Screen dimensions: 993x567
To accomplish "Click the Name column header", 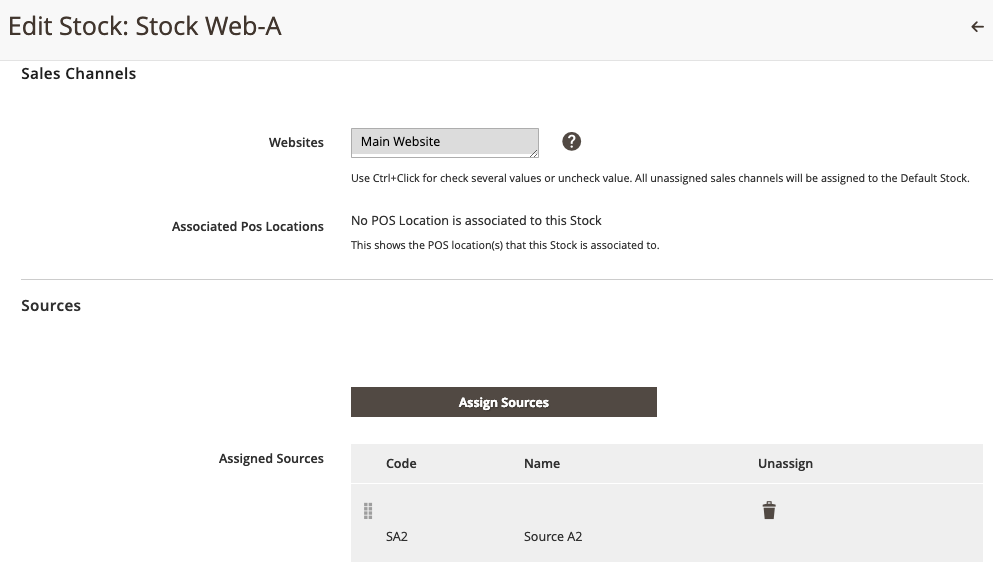I will click(541, 464).
